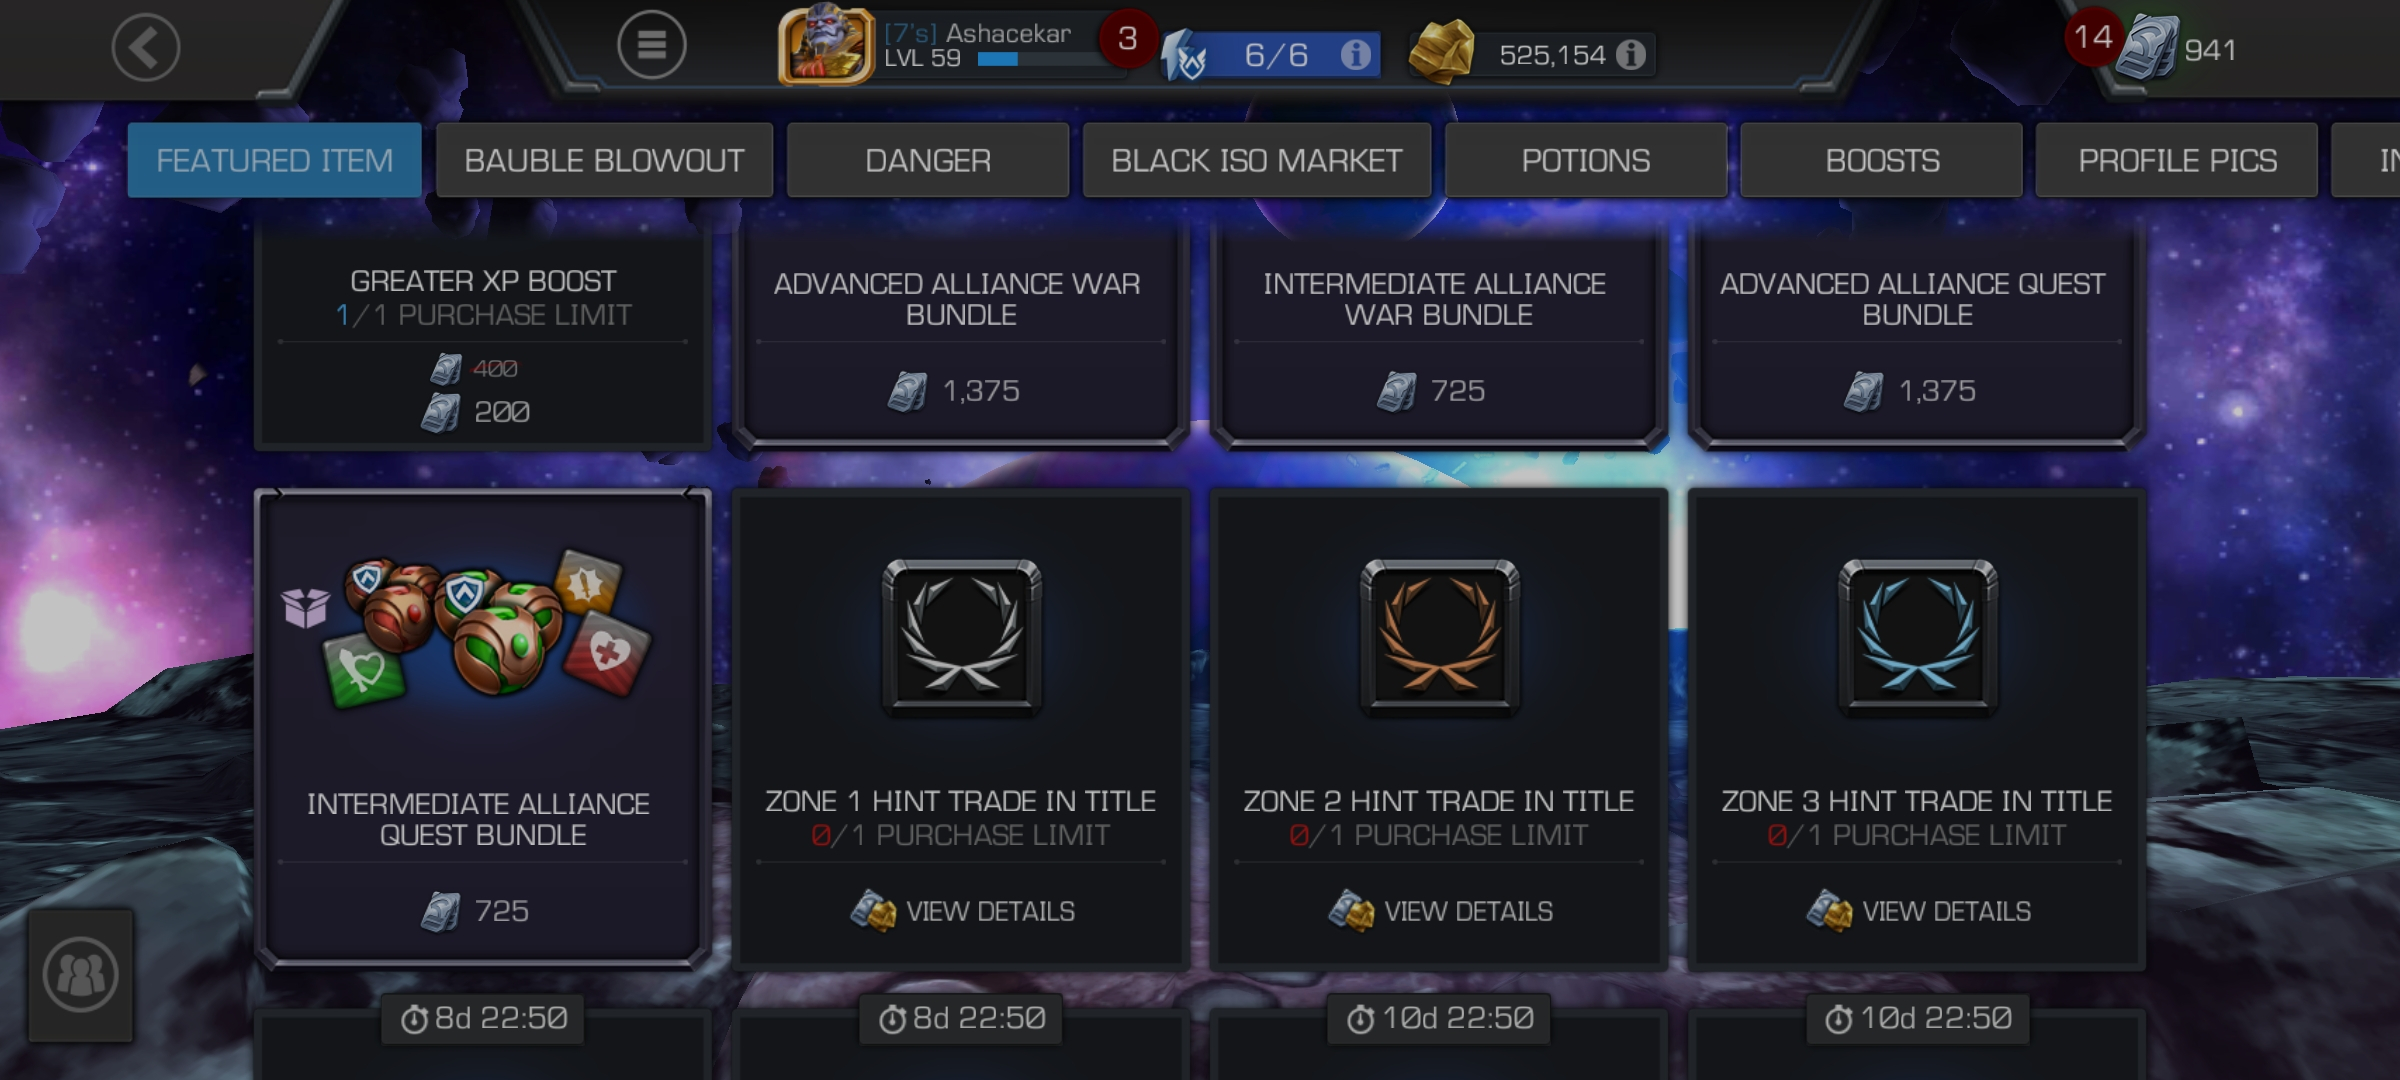Viewport: 2400px width, 1080px height.
Task: Open the hamburger menu icon
Action: coord(651,45)
